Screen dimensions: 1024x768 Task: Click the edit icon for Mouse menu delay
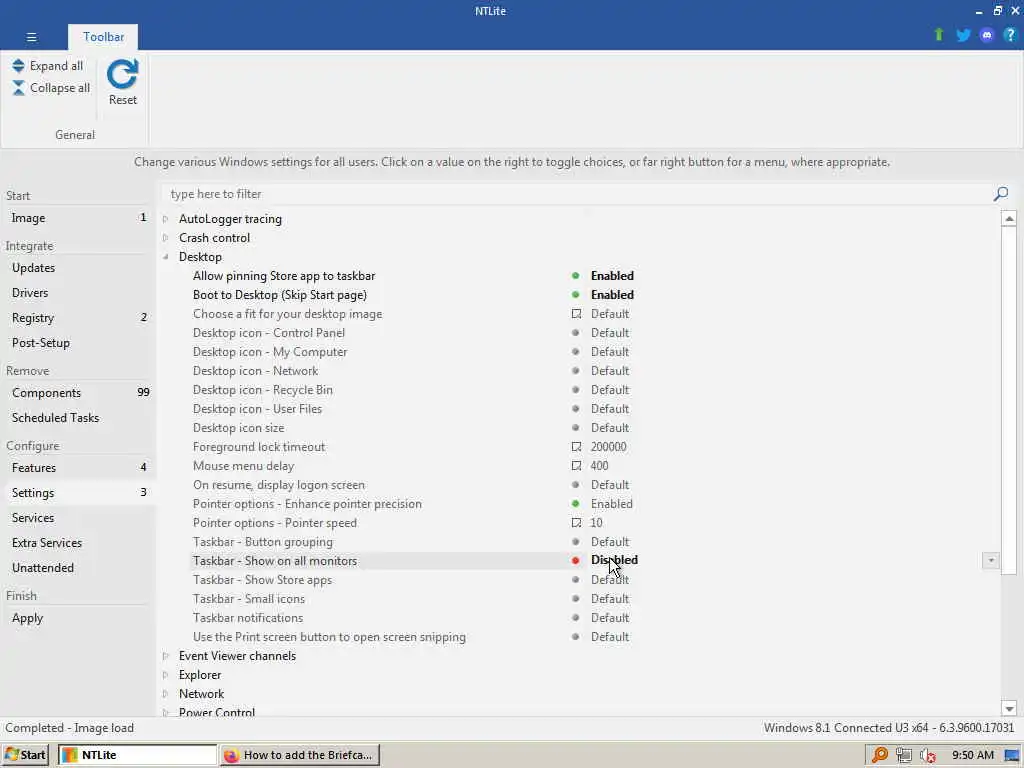[x=576, y=466]
